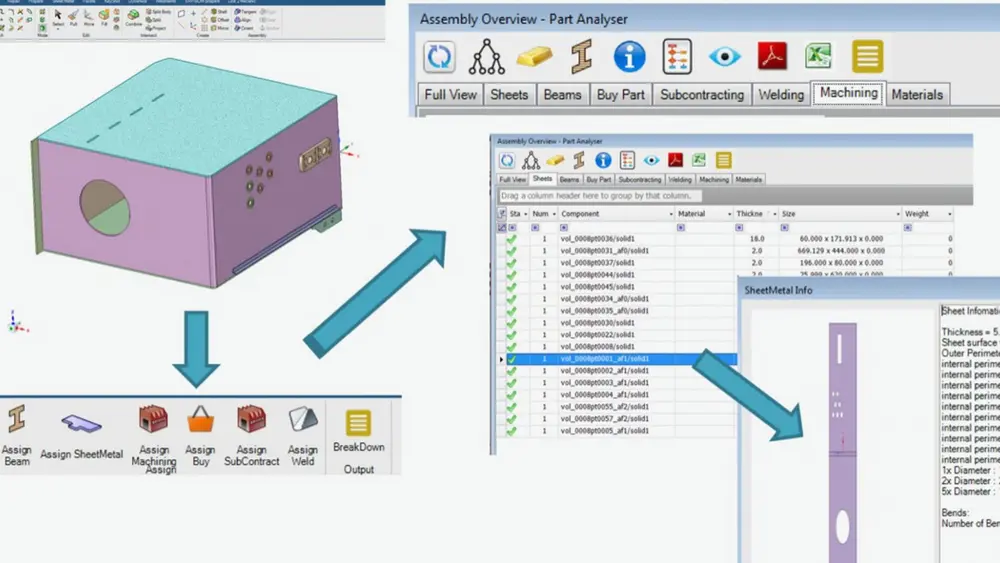Click the blue Info icon
Image resolution: width=1000 pixels, height=563 pixels.
point(629,57)
